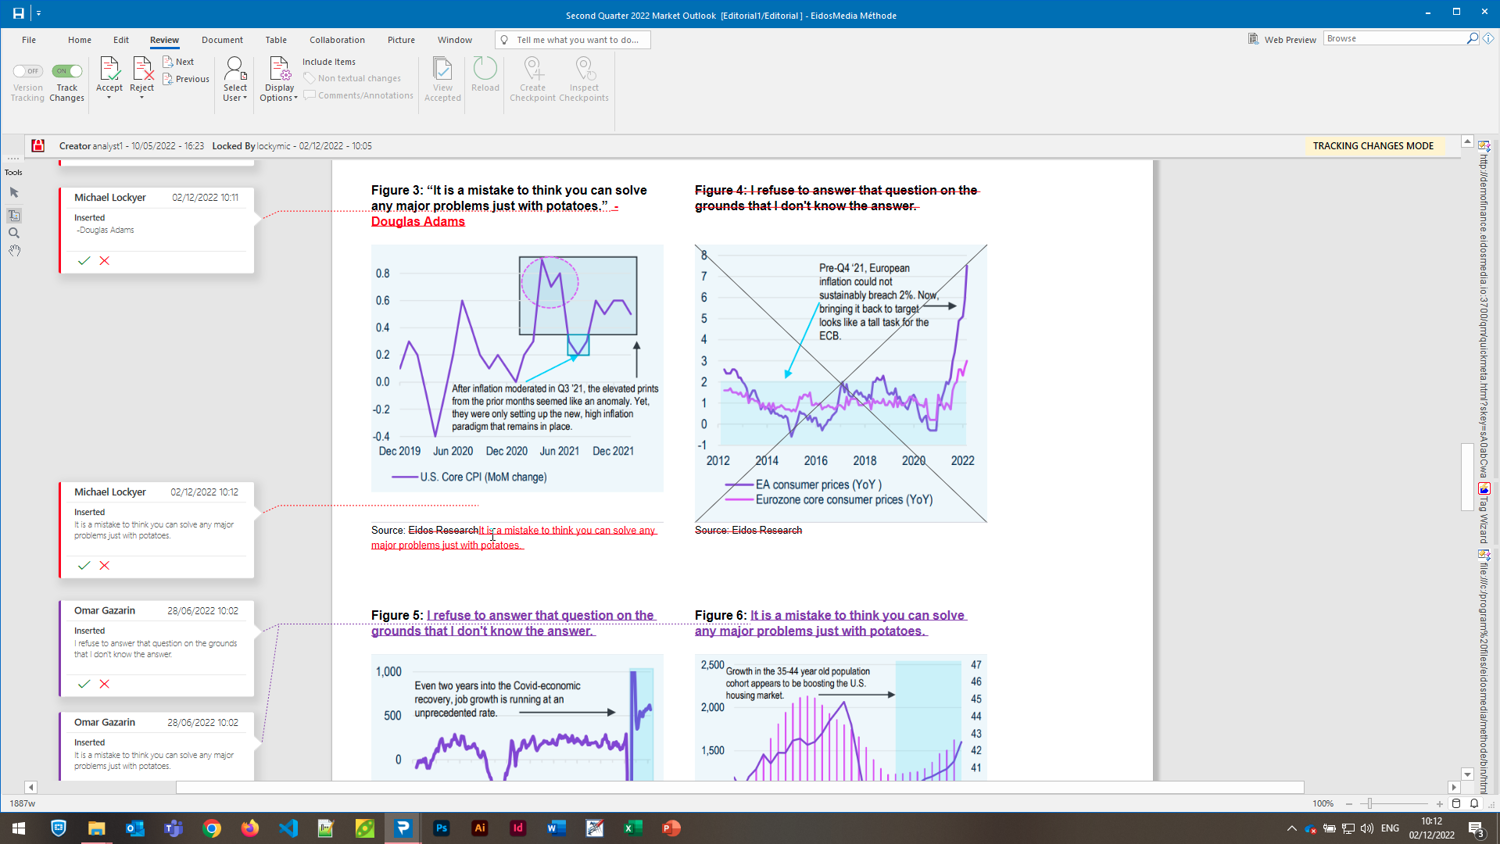Viewport: 1500px width, 844px height.
Task: Click Inspect Checkpoints icon
Action: coord(584,69)
